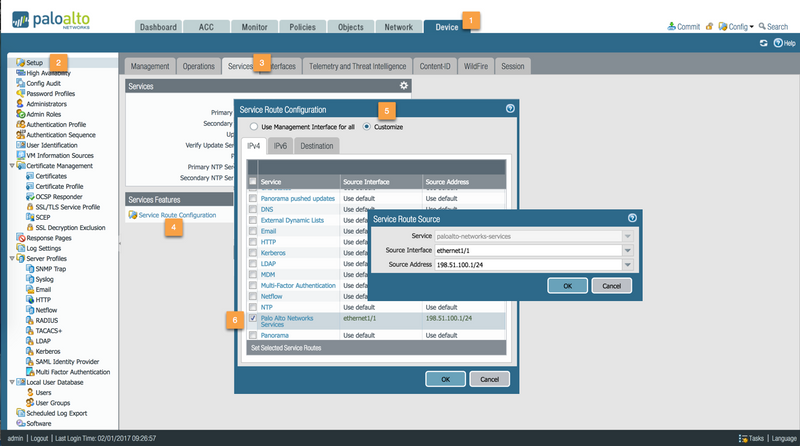800x446 pixels.
Task: Click Cancel in Service Route Source dialog
Action: click(x=611, y=286)
